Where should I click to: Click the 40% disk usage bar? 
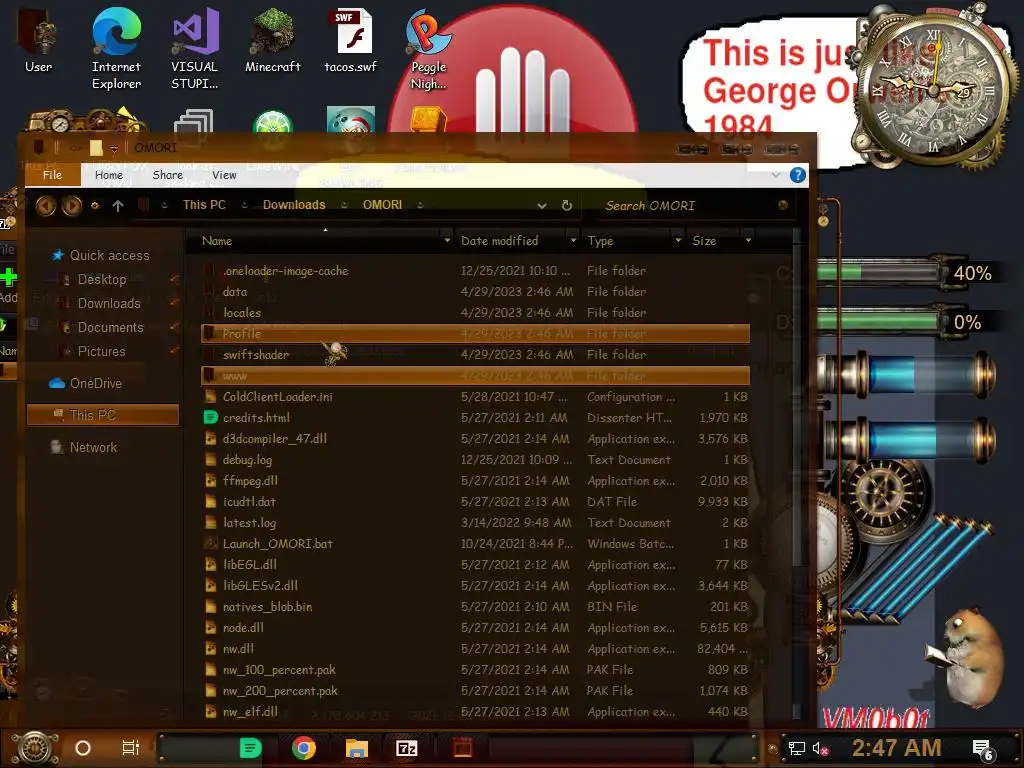tap(878, 273)
